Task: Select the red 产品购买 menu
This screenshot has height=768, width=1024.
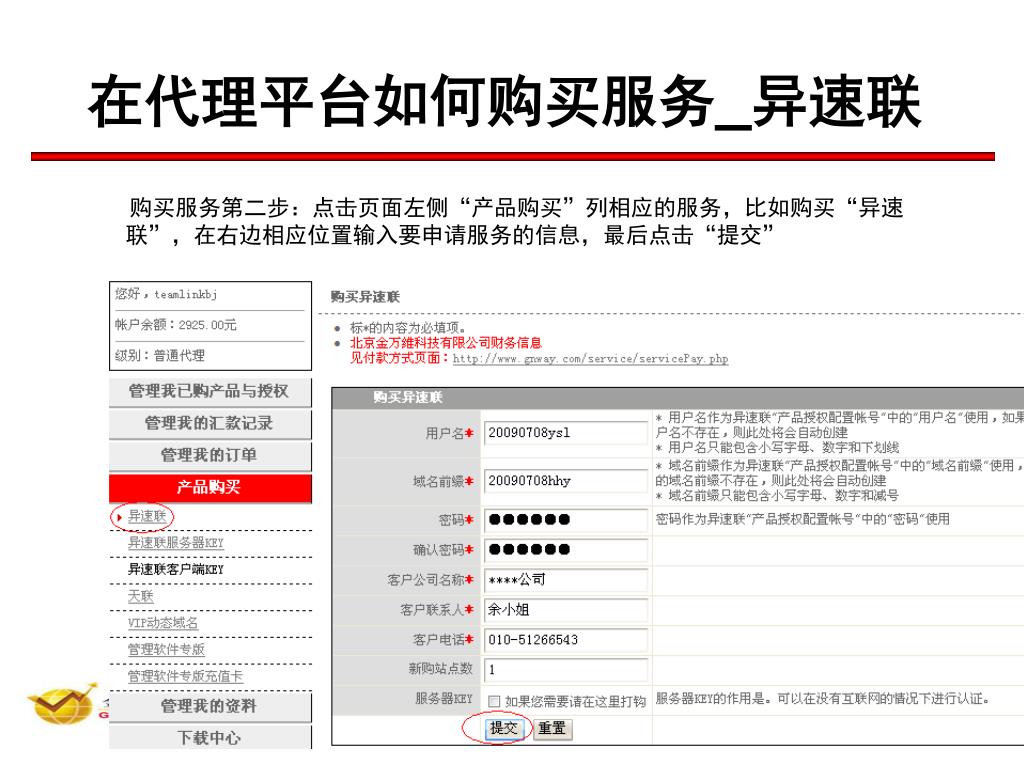Action: coord(210,488)
